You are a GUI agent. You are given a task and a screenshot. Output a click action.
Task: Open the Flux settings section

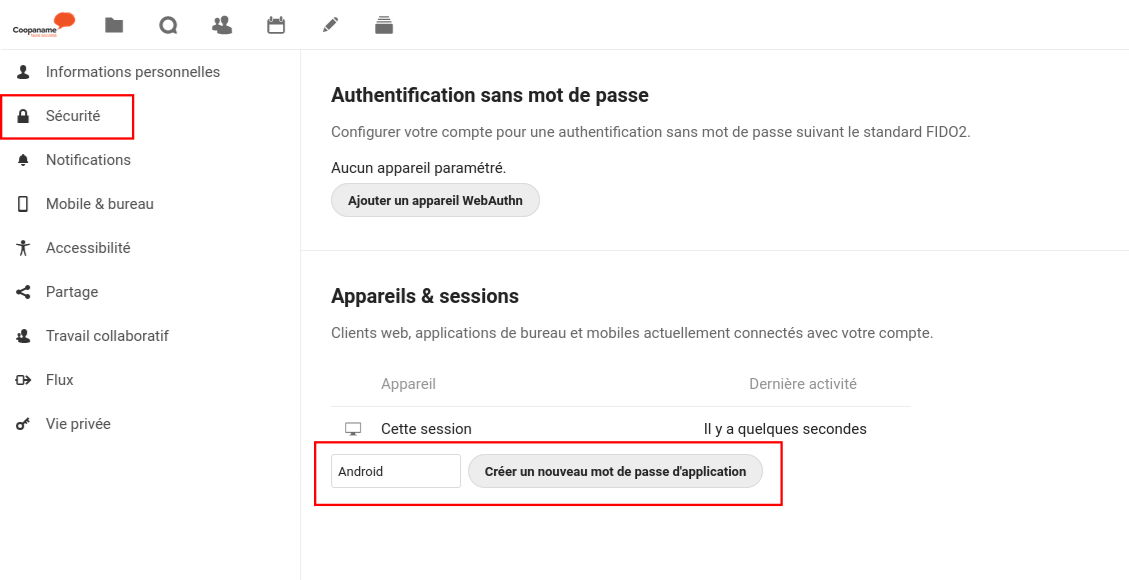click(x=60, y=380)
